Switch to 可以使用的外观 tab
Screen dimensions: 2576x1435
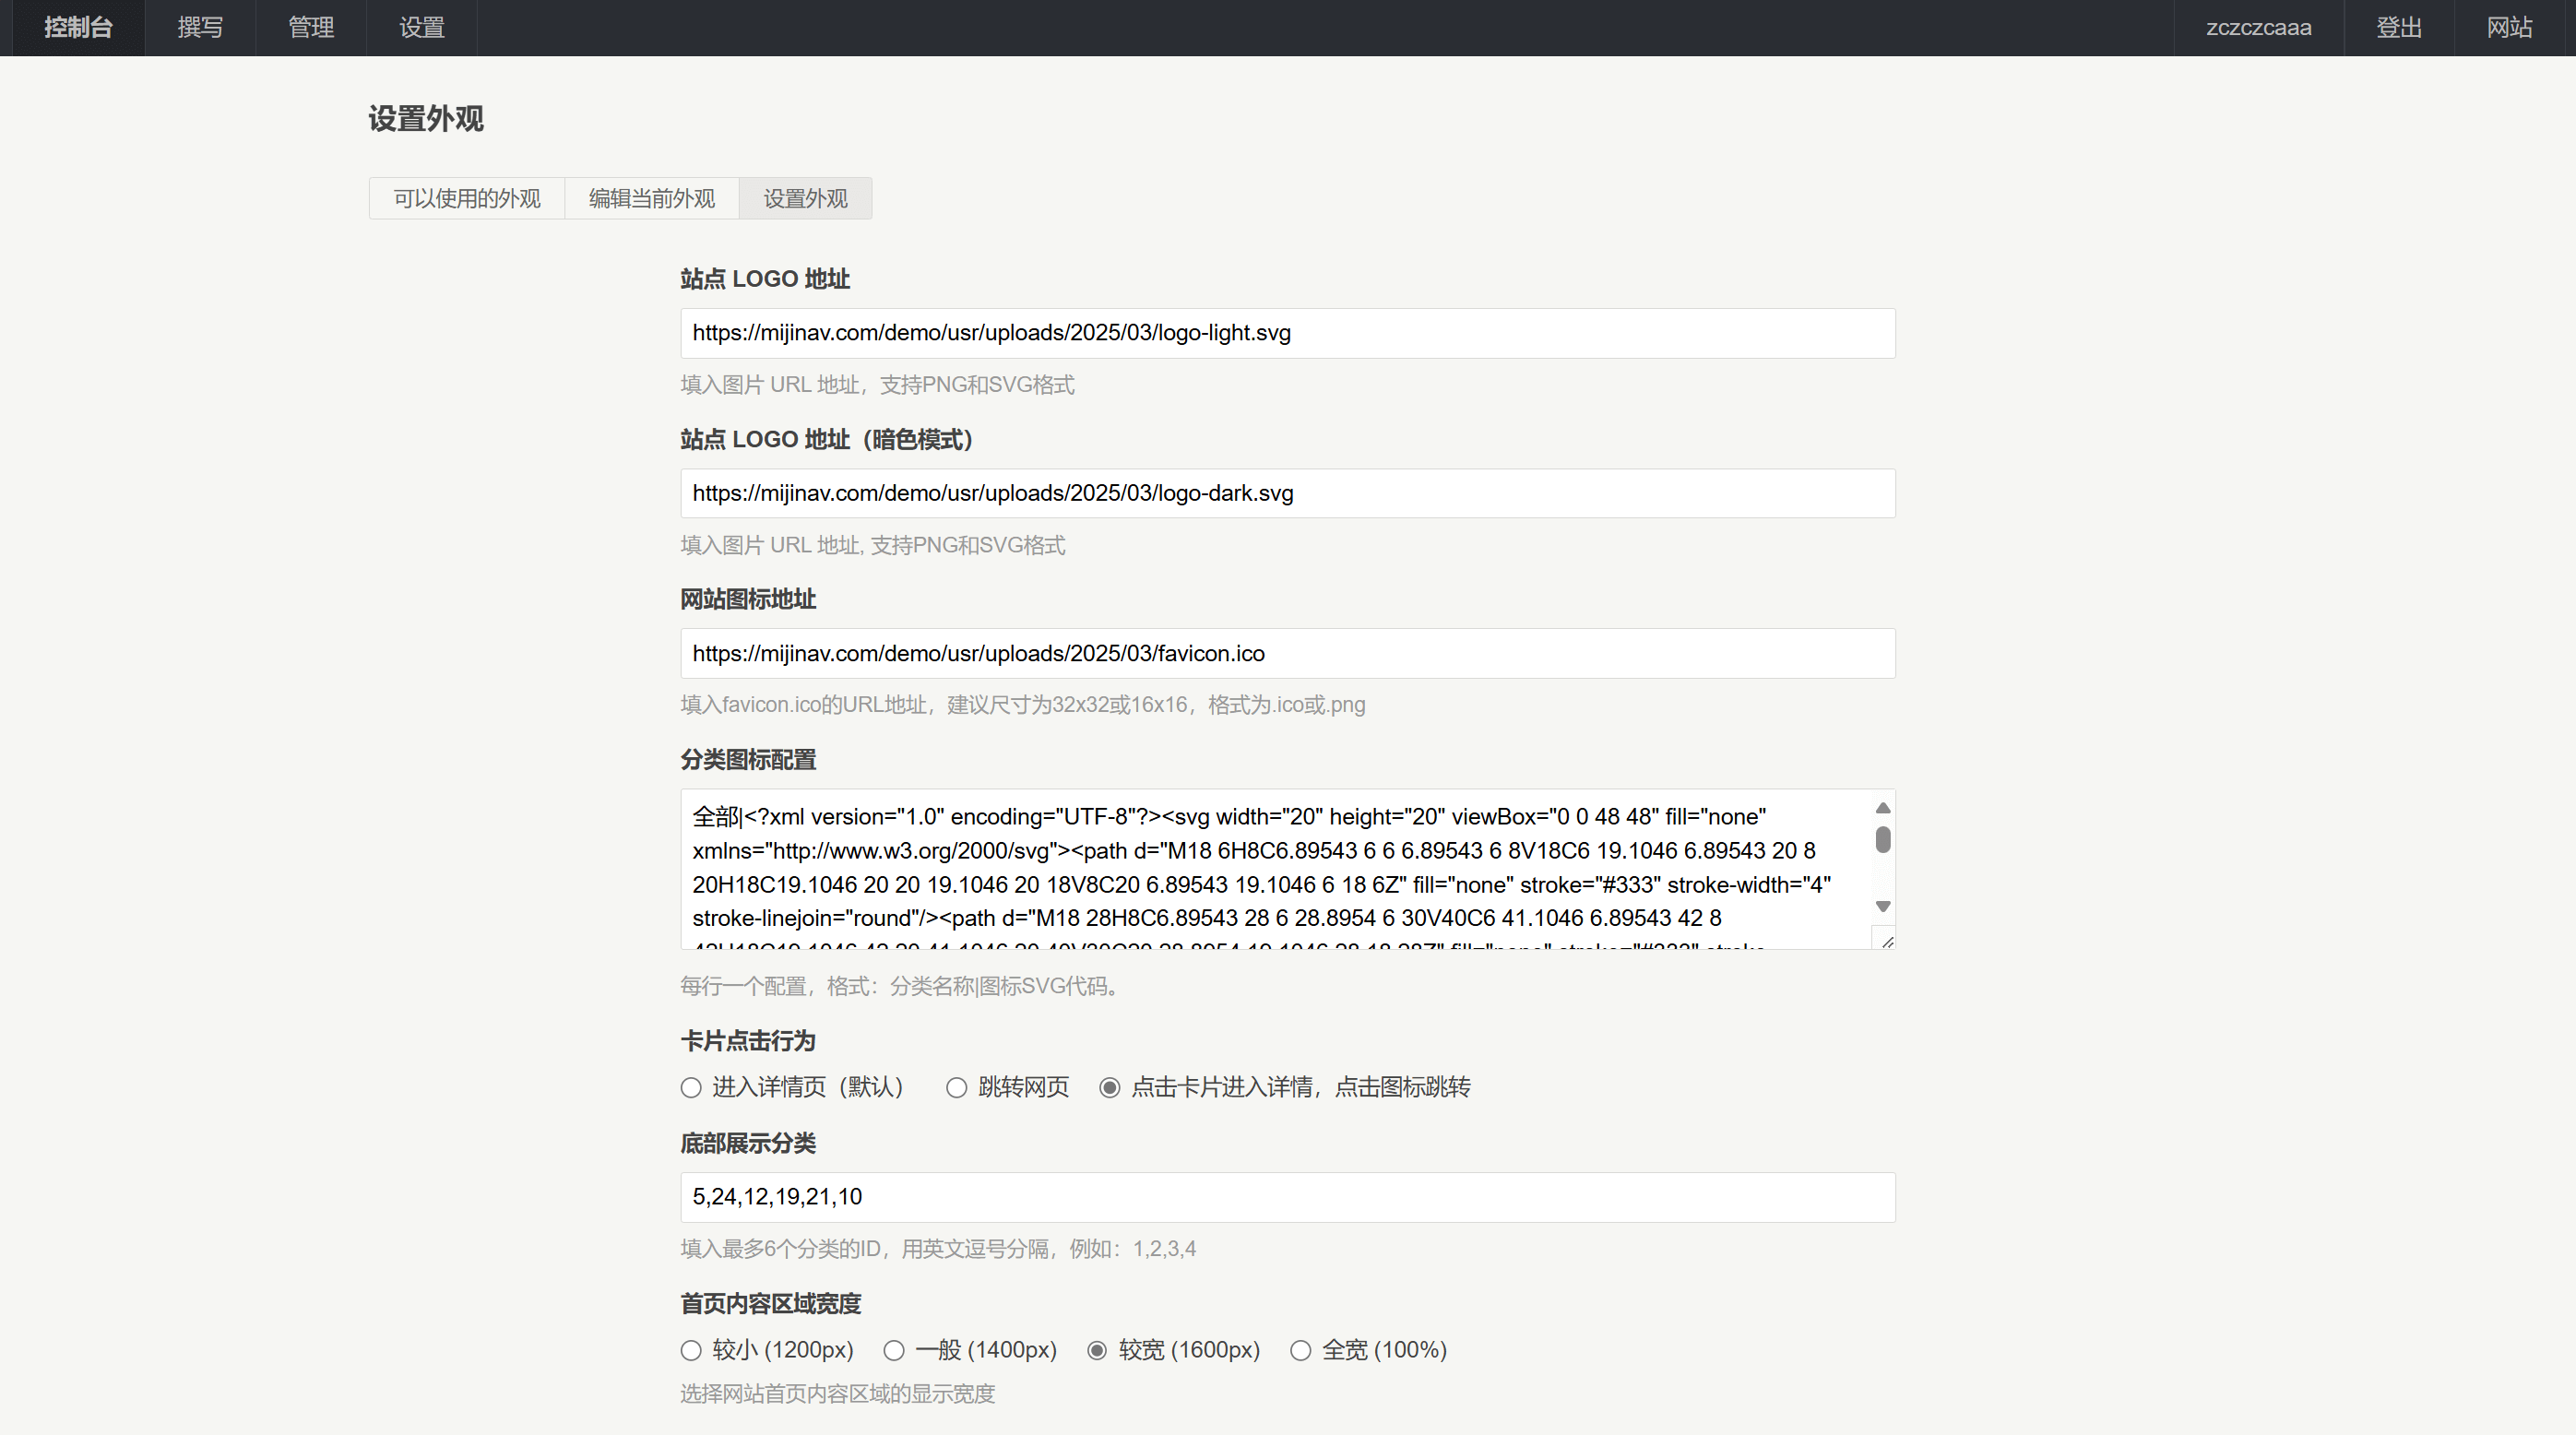point(467,199)
